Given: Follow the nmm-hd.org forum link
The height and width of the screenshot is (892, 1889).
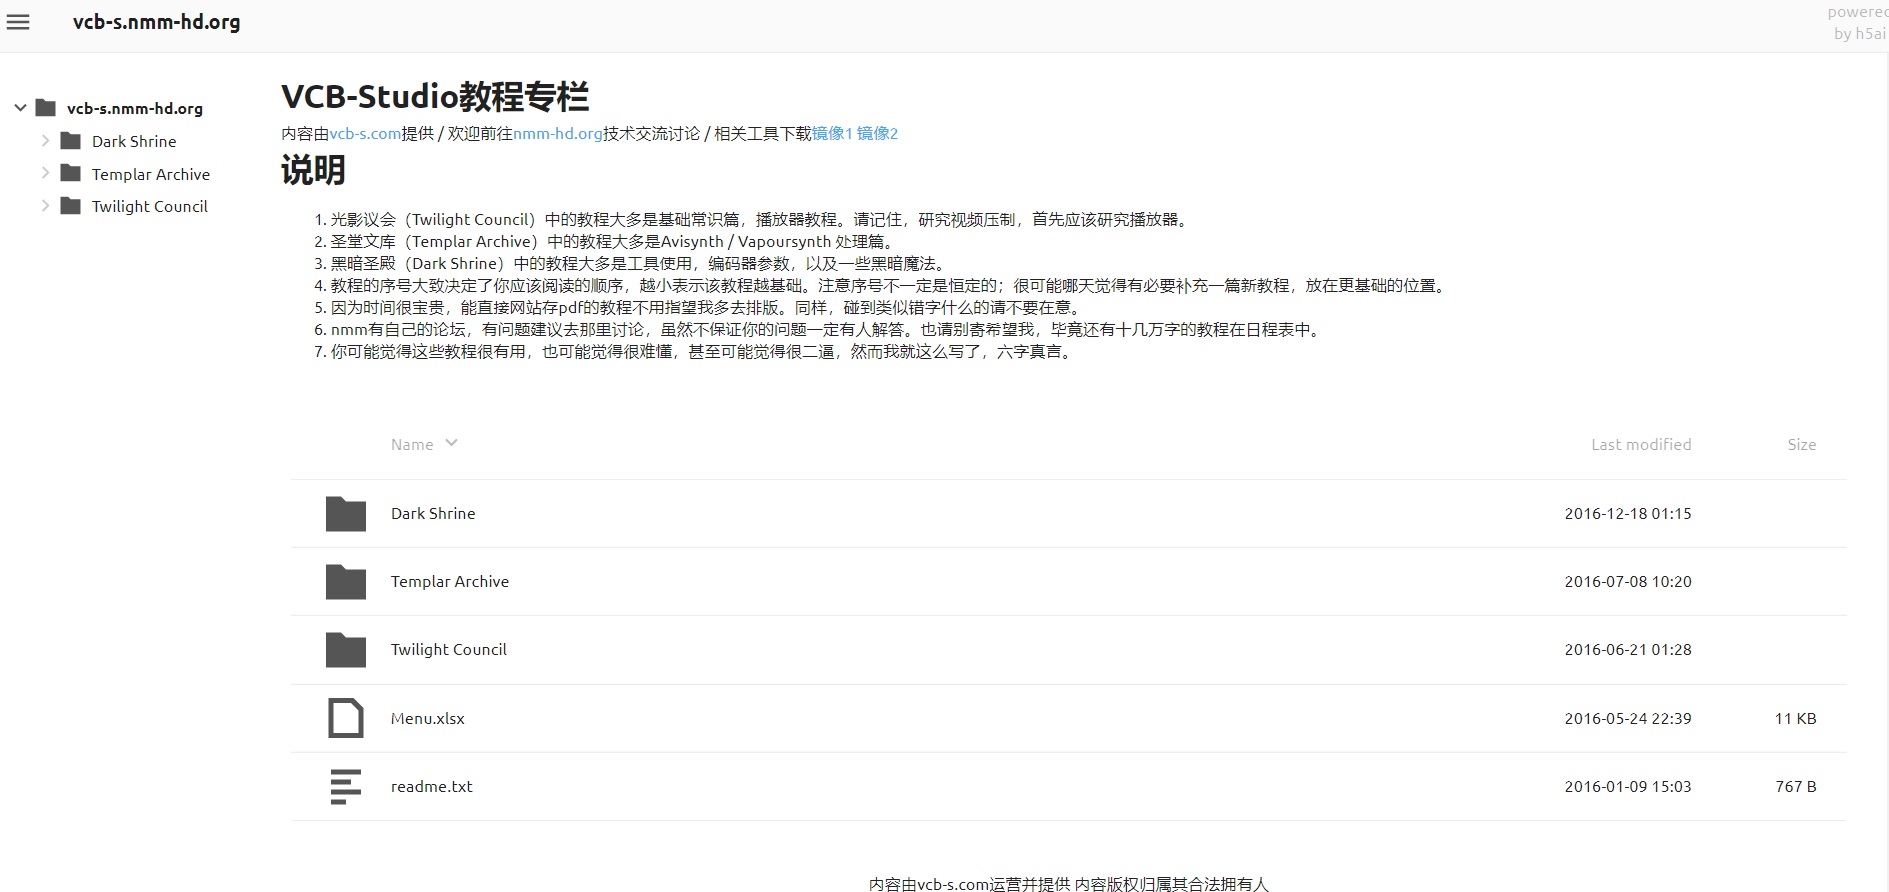Looking at the screenshot, I should point(557,134).
